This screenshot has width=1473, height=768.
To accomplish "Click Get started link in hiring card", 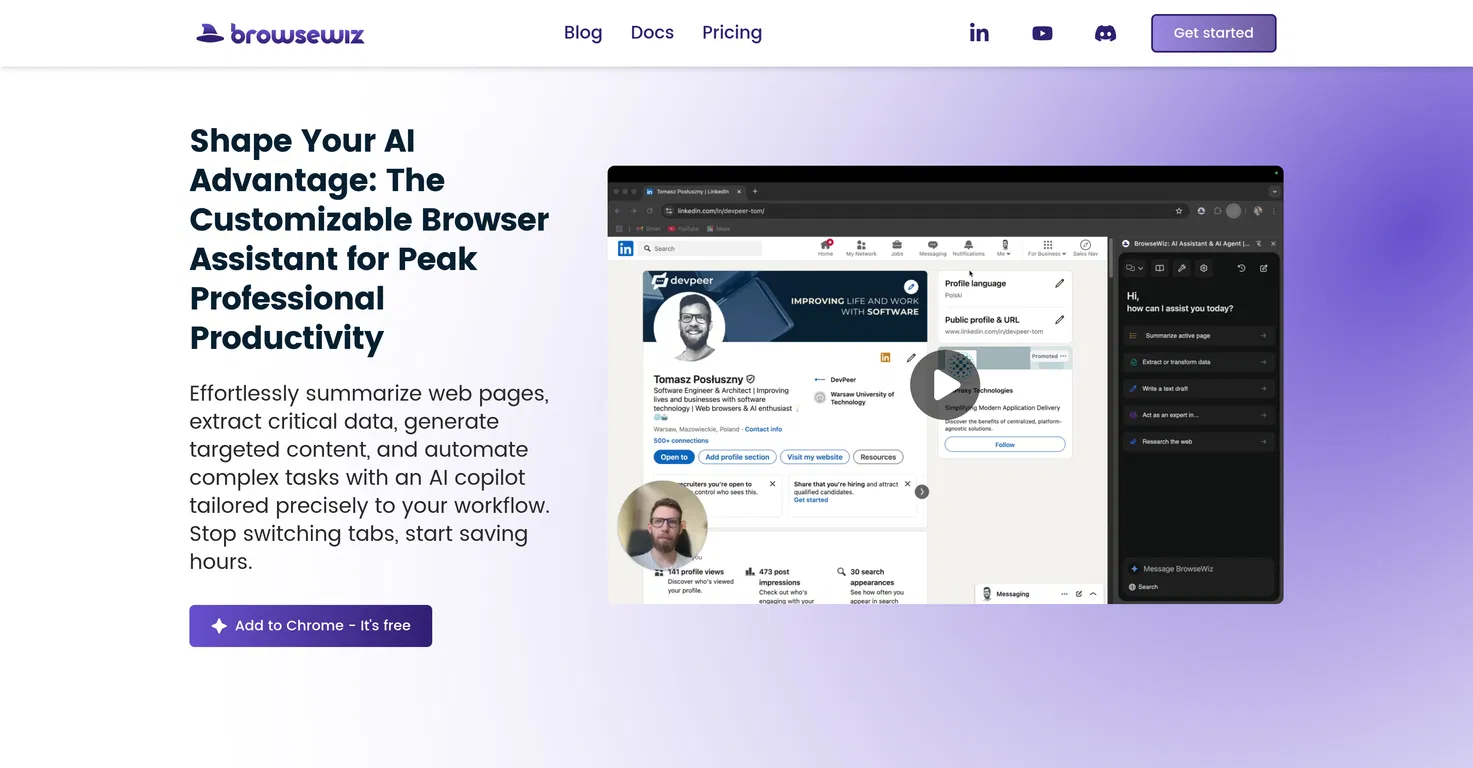I will tap(811, 500).
